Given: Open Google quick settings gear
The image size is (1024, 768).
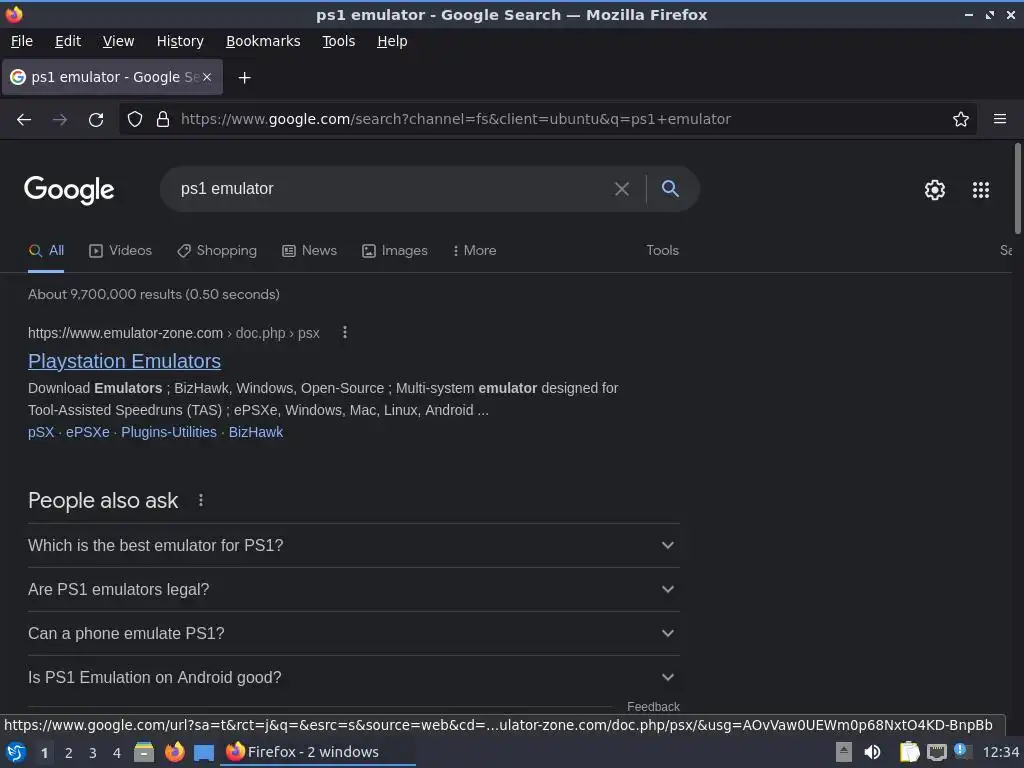Looking at the screenshot, I should (x=935, y=190).
